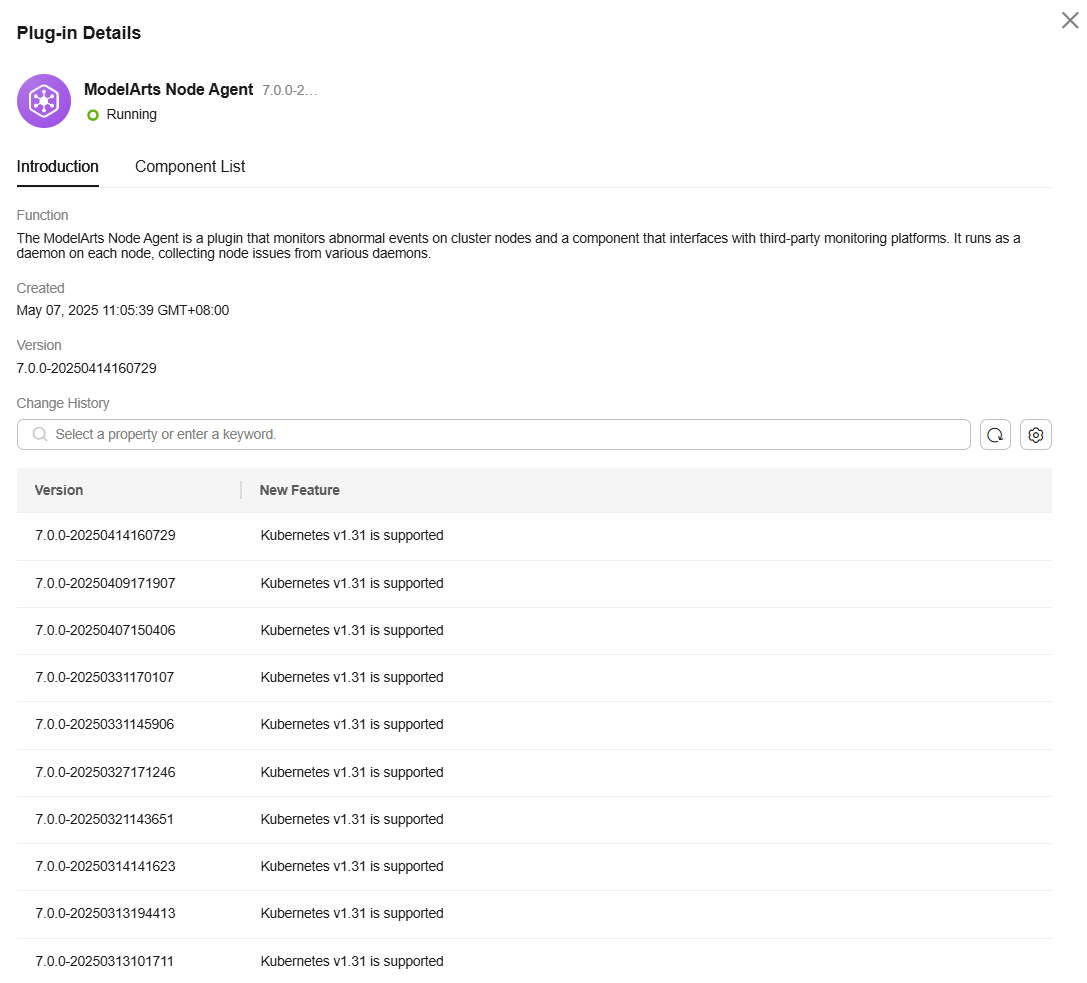1087x983 pixels.
Task: Select version 7.0.0-20250409171907 row
Action: 534,584
